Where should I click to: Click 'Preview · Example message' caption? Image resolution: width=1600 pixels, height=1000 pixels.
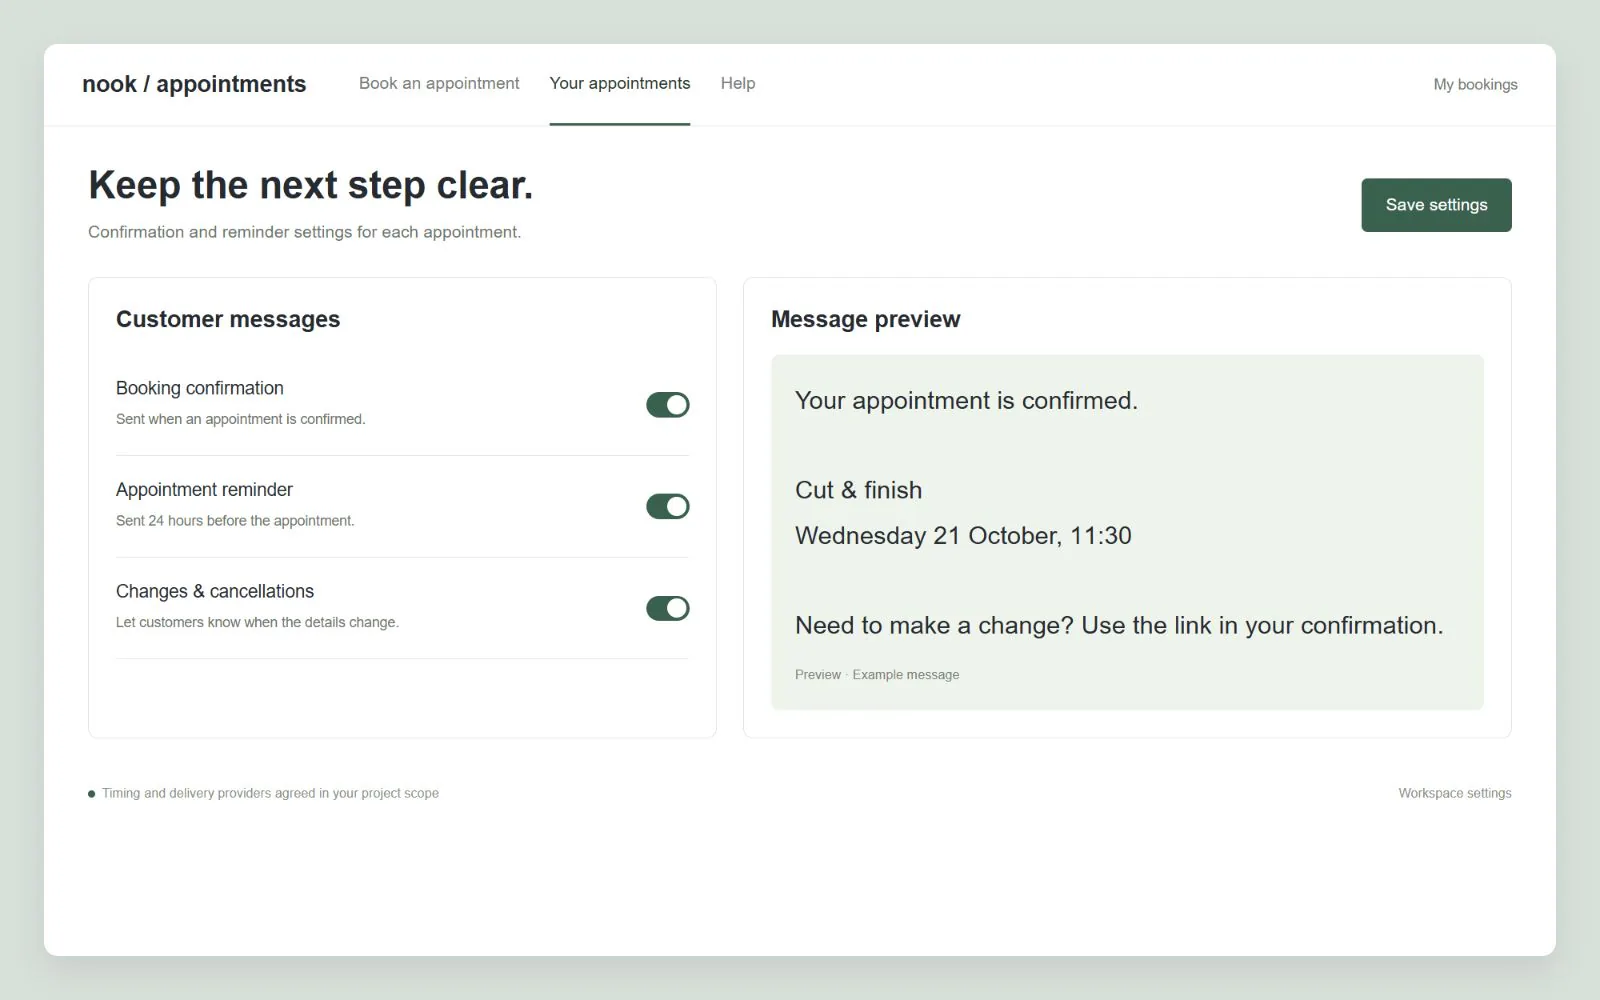tap(877, 675)
